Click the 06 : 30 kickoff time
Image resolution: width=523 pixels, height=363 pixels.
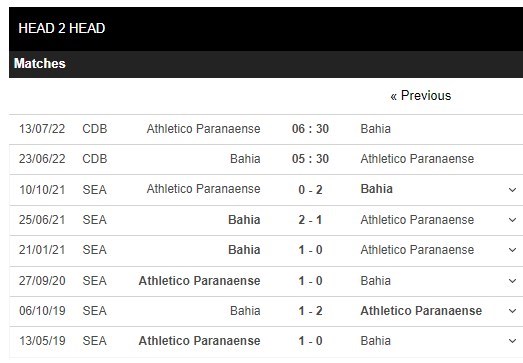tap(310, 129)
